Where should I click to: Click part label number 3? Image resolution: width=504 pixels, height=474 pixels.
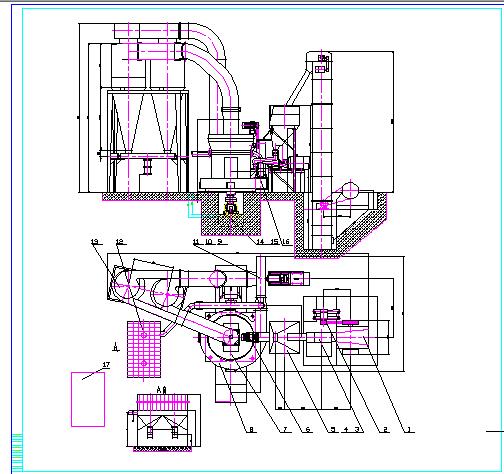(x=357, y=430)
